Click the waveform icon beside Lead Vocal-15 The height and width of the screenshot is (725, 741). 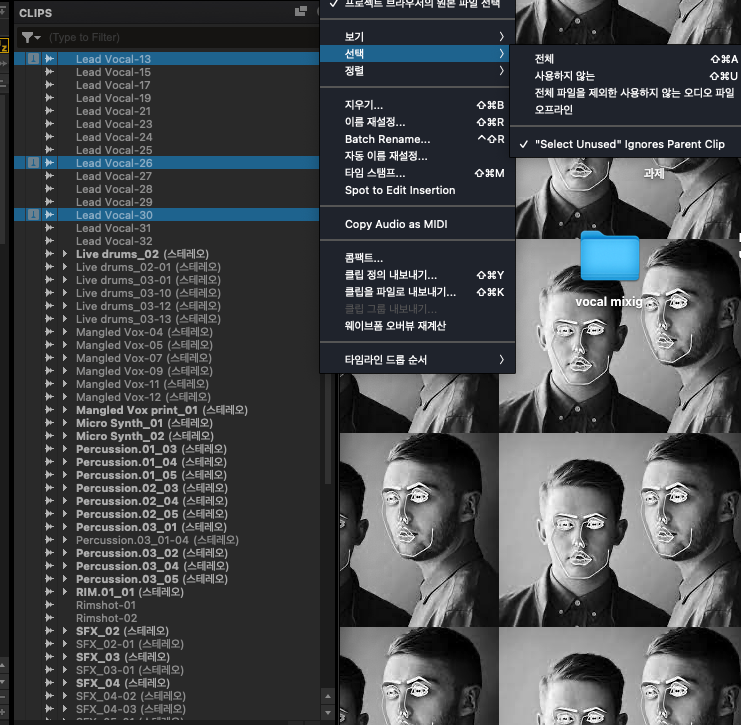tap(49, 72)
